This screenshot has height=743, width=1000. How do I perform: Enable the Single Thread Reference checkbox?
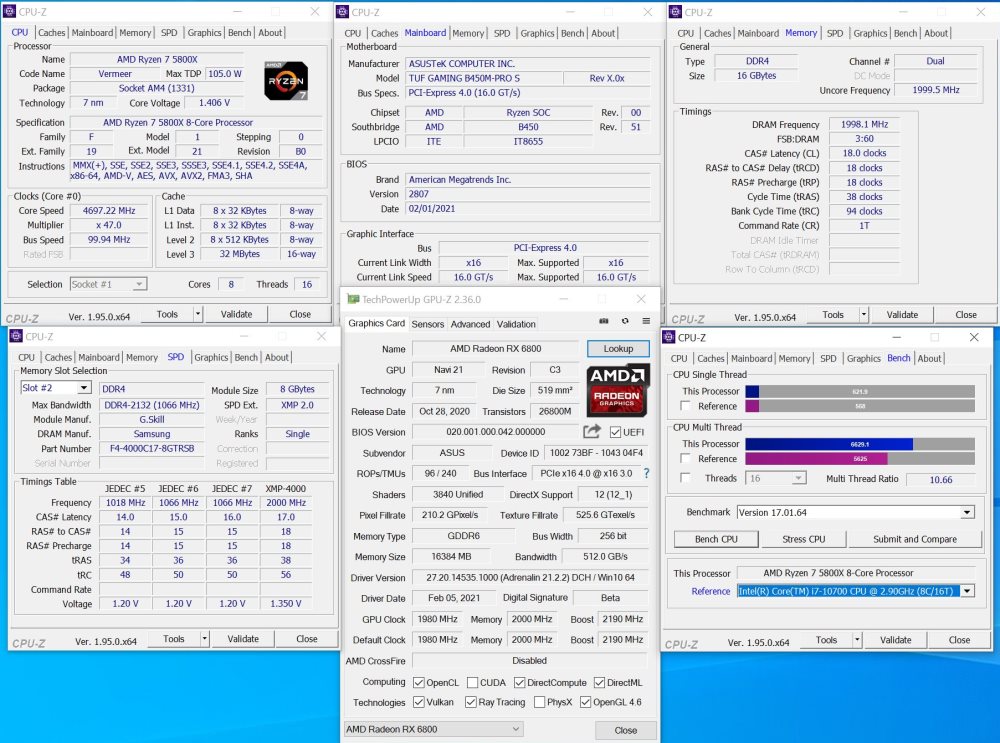(686, 406)
